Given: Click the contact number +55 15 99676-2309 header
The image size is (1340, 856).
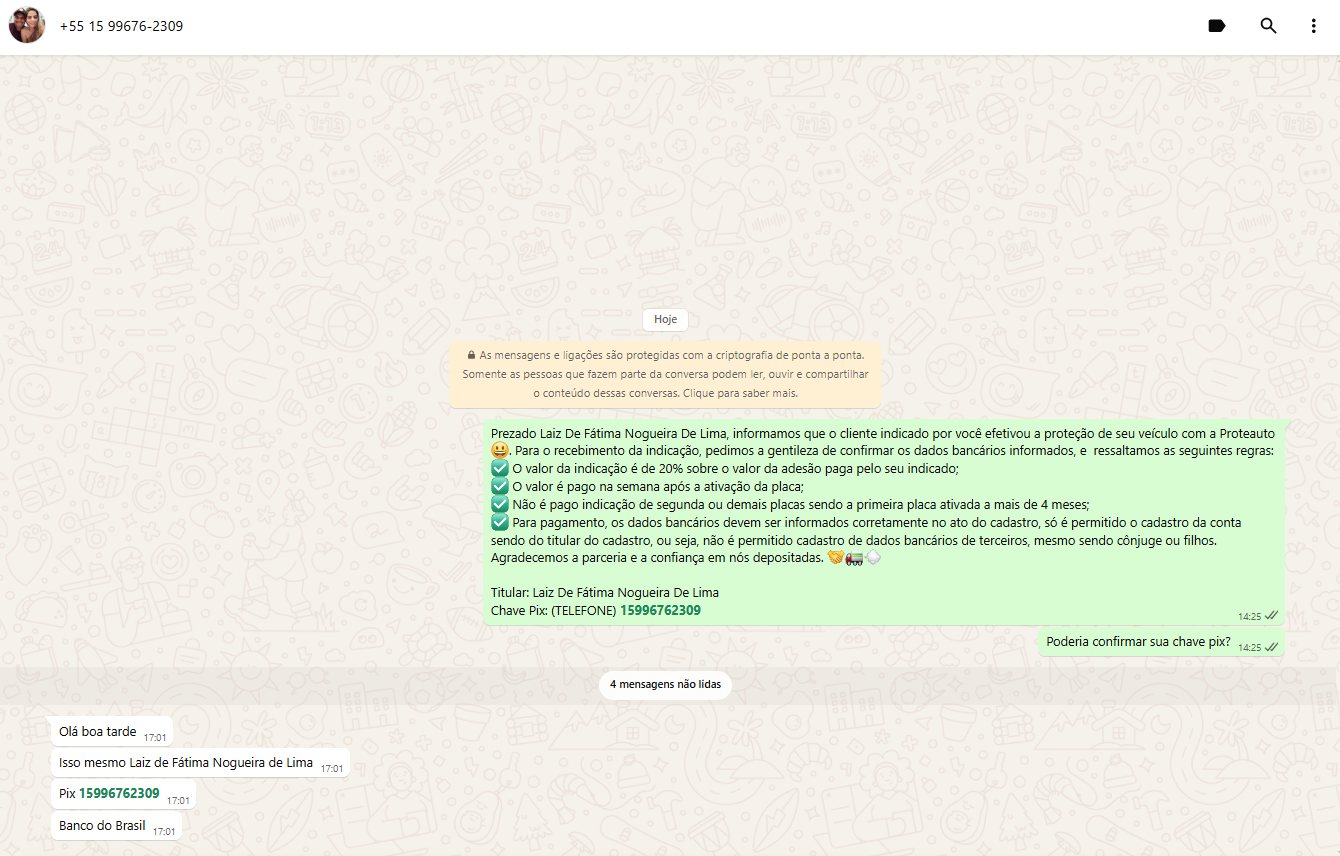Looking at the screenshot, I should 121,26.
